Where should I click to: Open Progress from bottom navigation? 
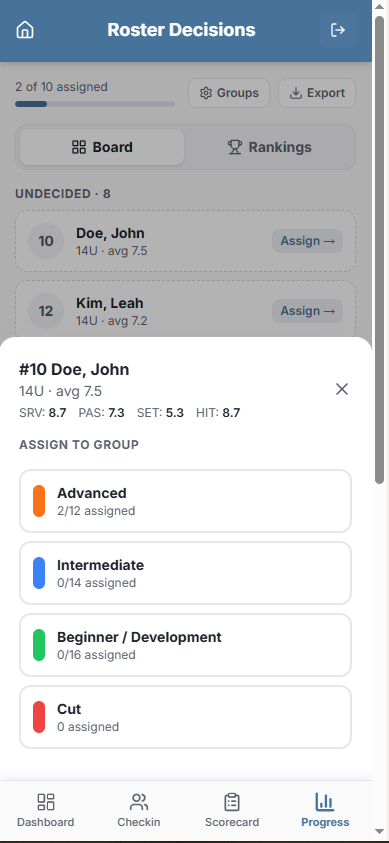[325, 810]
